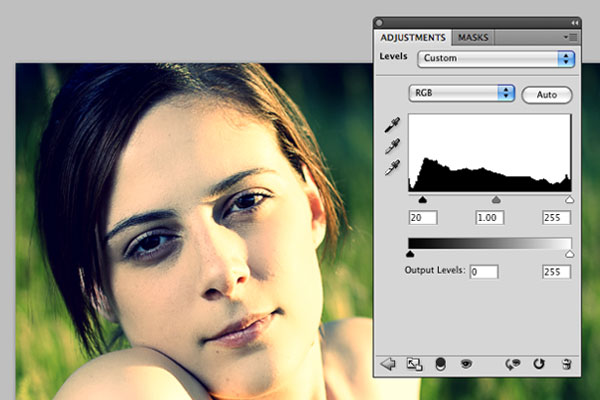
Task: Click the input midtone gray slider
Action: pyautogui.click(x=496, y=199)
